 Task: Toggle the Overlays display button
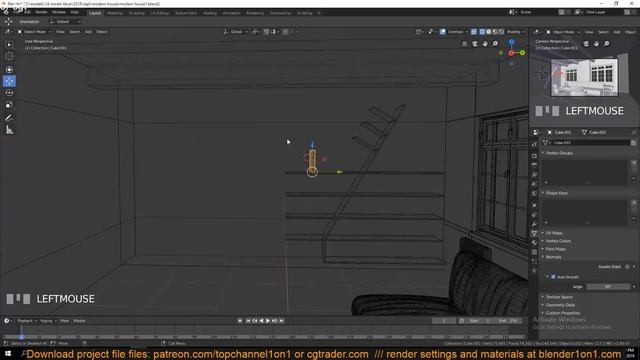442,32
